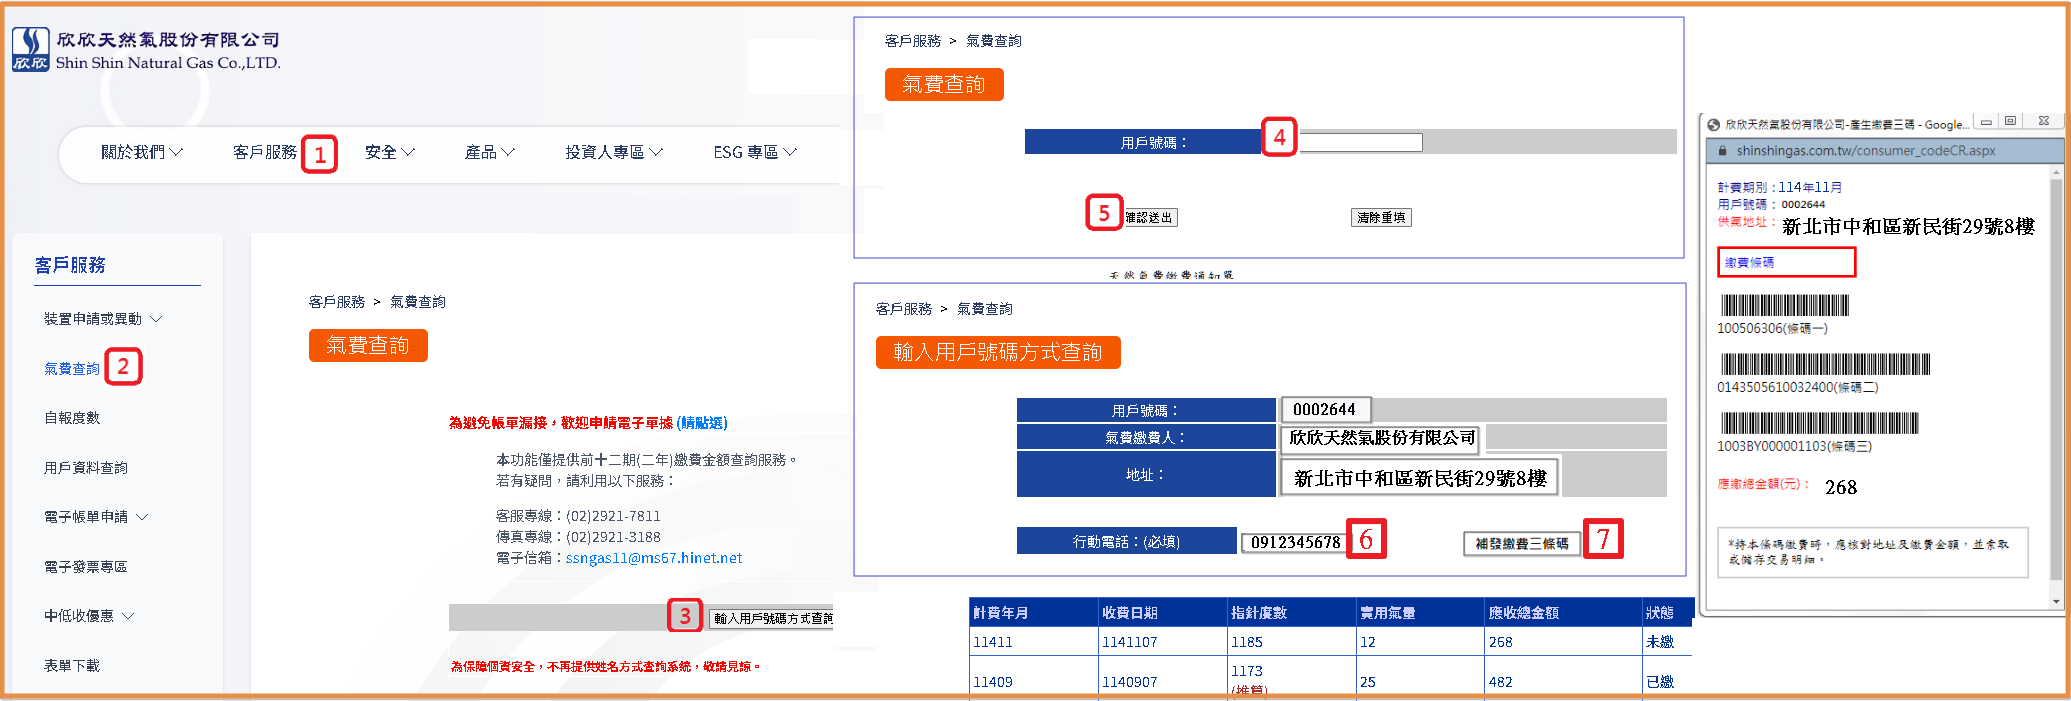Click the 確認送出 submit button

tap(1149, 217)
